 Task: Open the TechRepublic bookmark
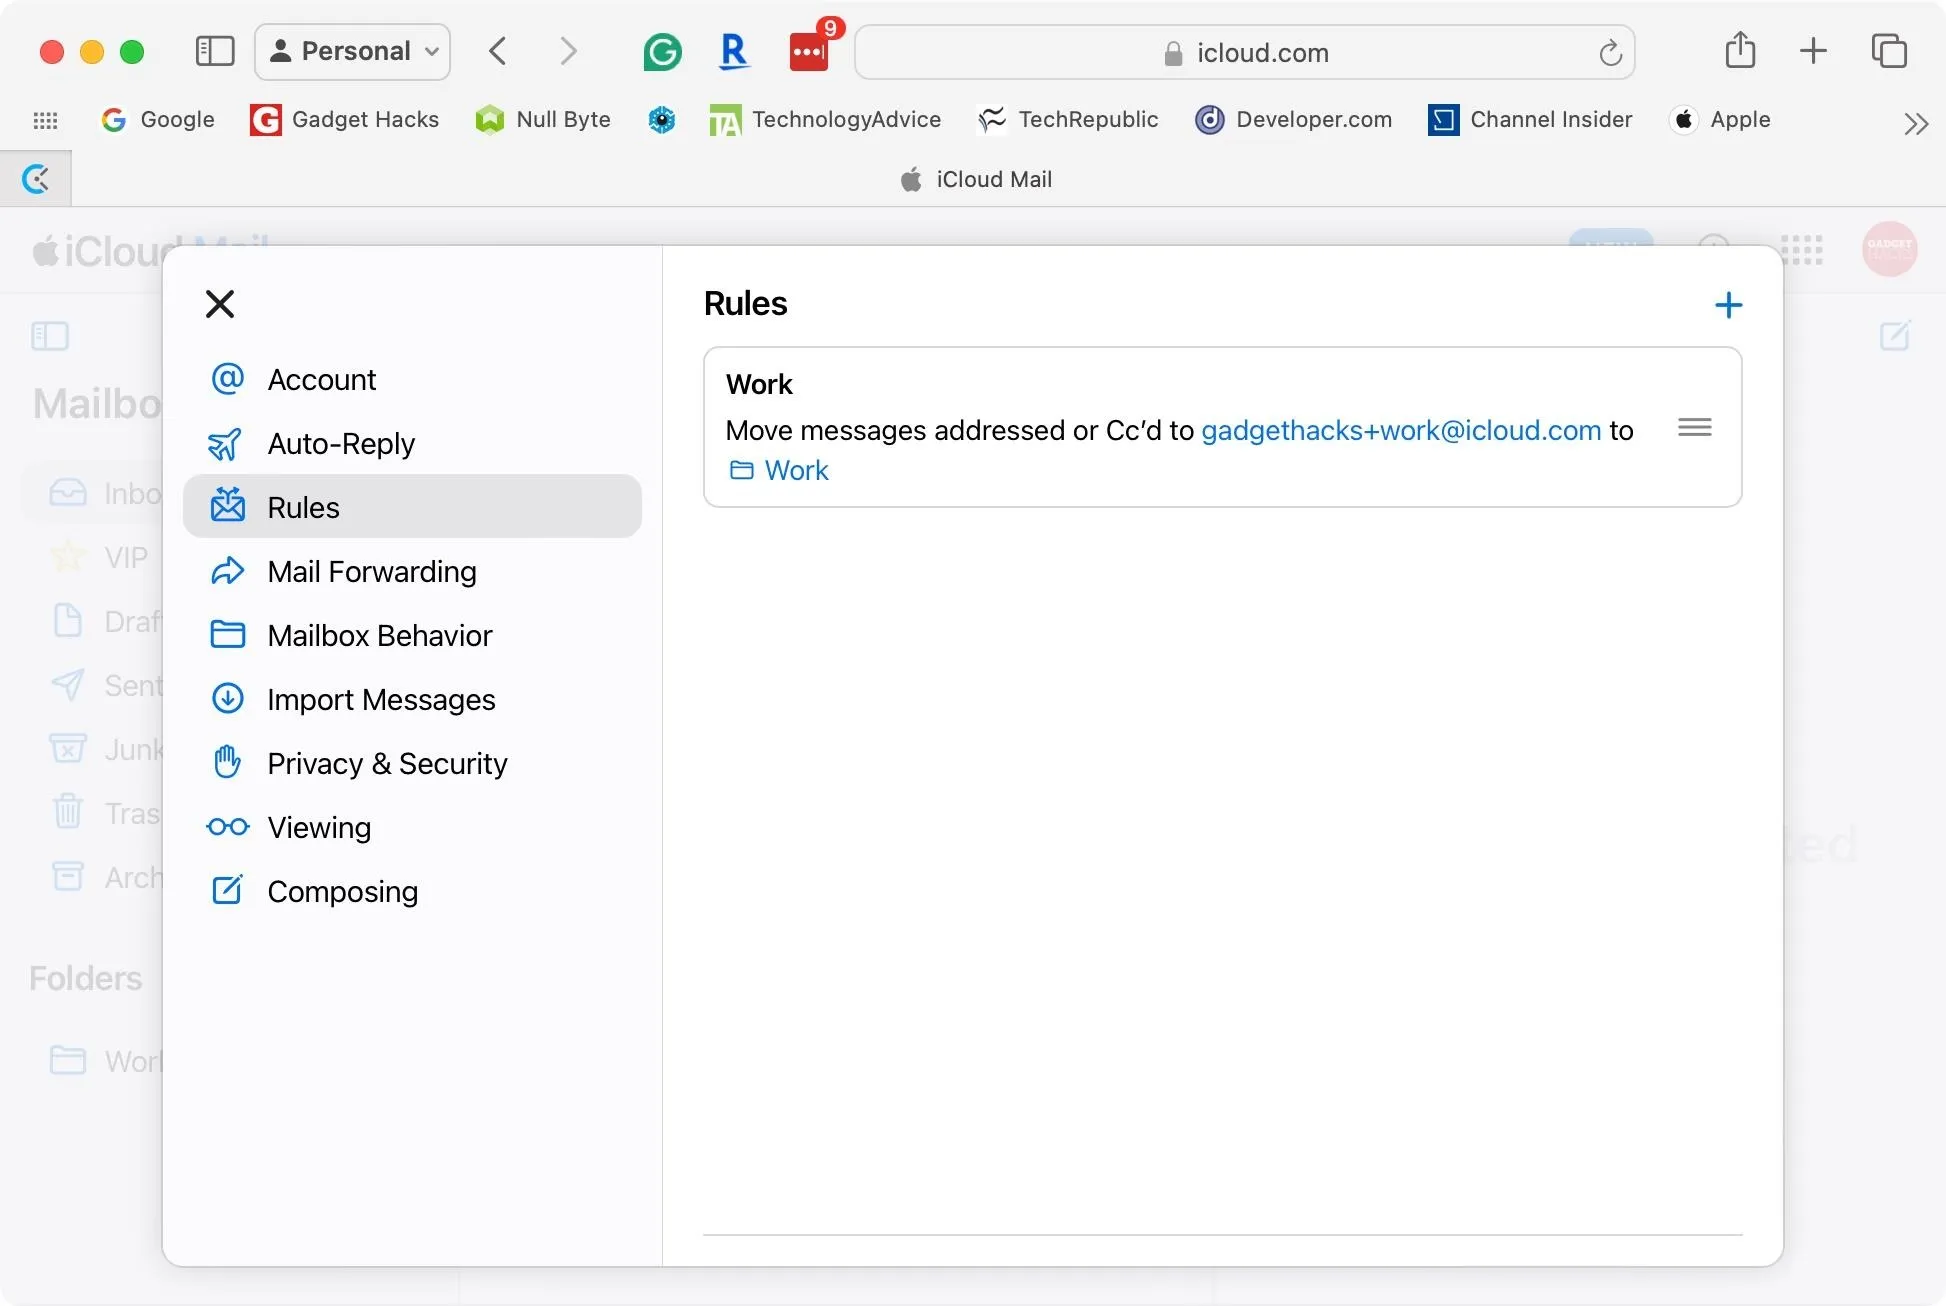[1068, 120]
